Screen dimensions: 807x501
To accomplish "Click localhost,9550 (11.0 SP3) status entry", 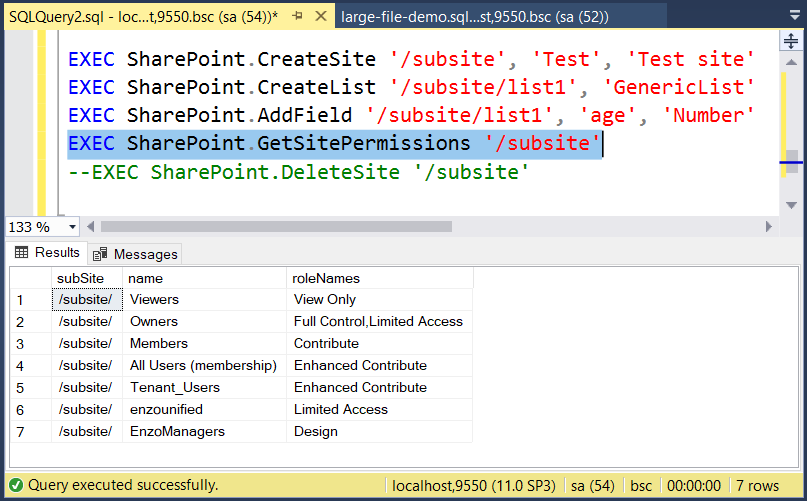I will [474, 486].
